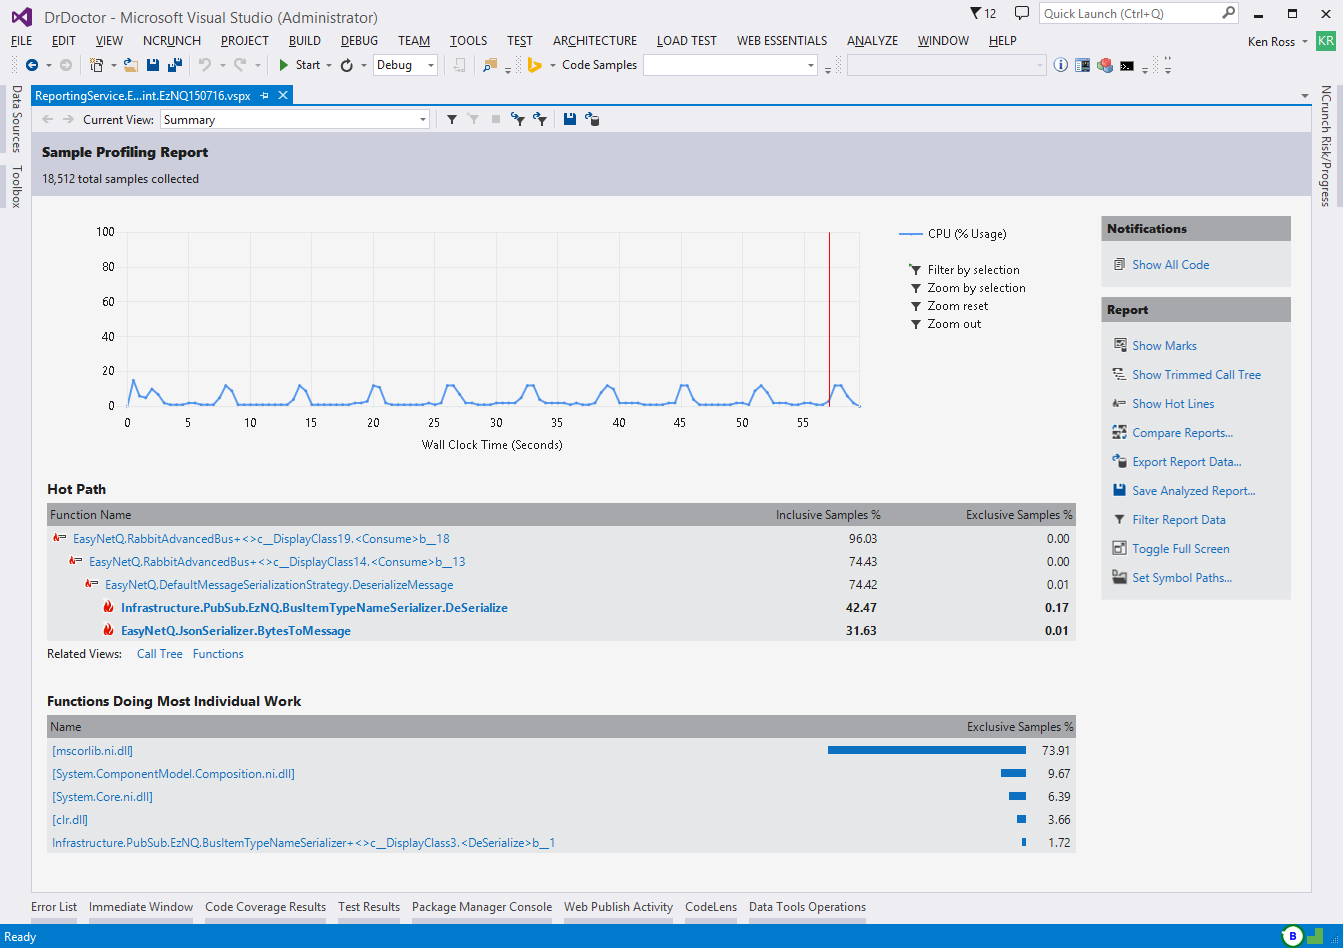
Task: Click the notifications flag icon
Action: (x=976, y=14)
